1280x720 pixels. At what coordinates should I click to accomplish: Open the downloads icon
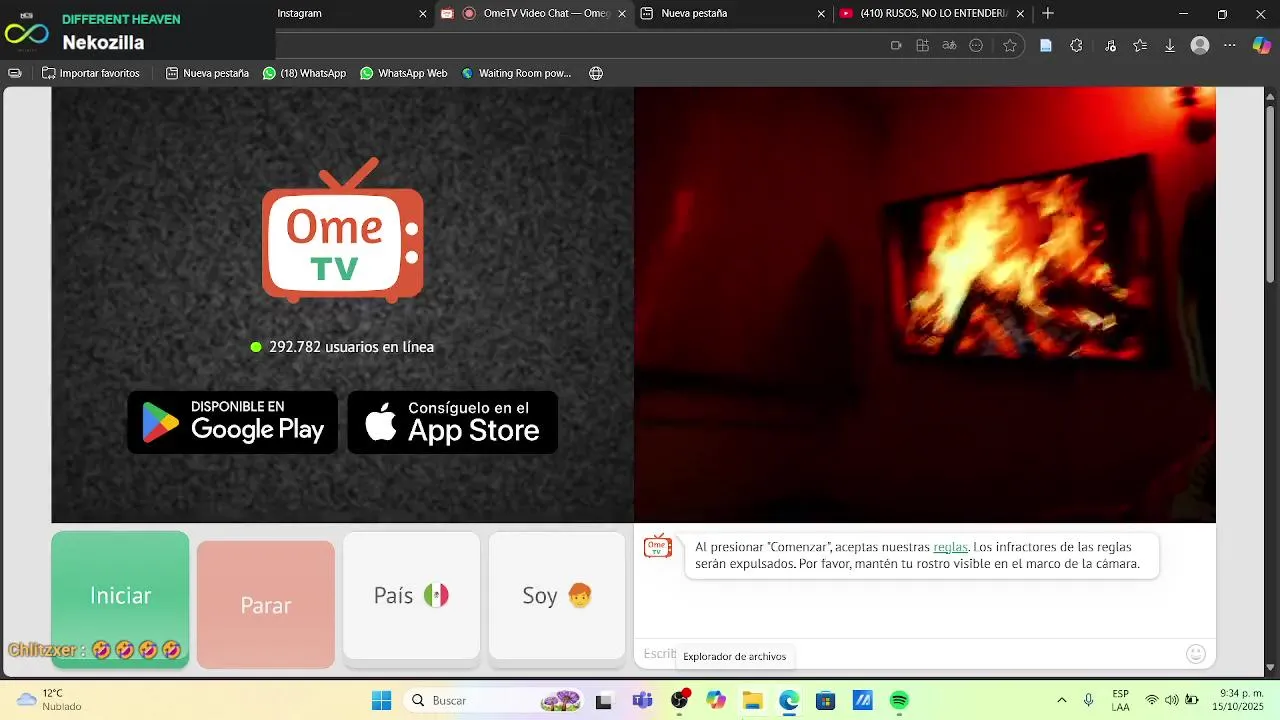pyautogui.click(x=1170, y=45)
